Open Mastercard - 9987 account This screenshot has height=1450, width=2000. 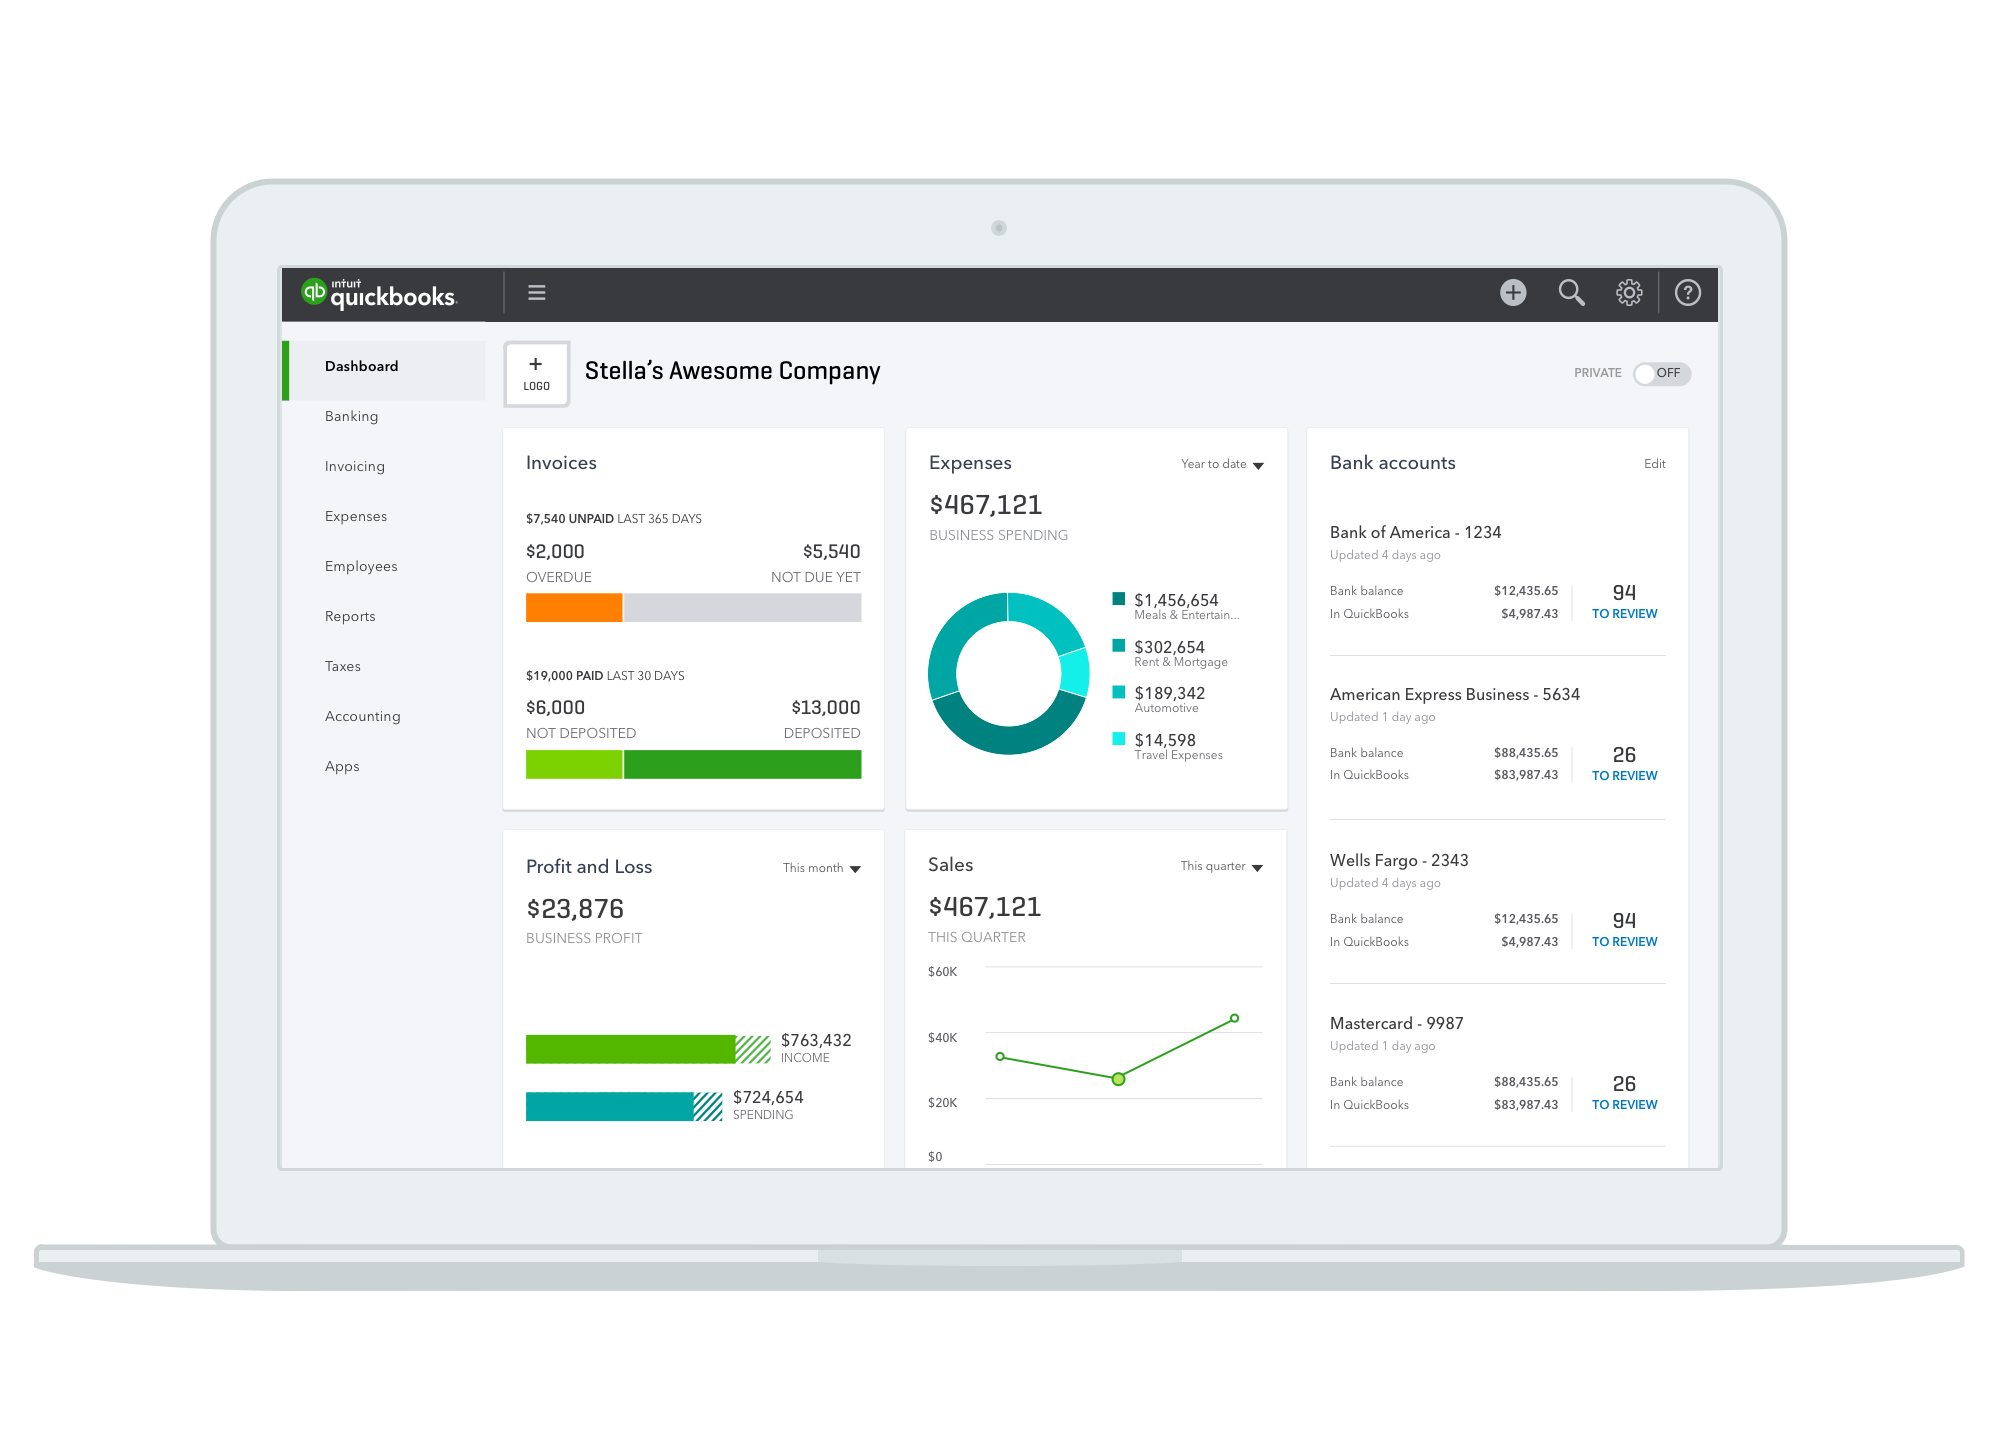[x=1396, y=1023]
